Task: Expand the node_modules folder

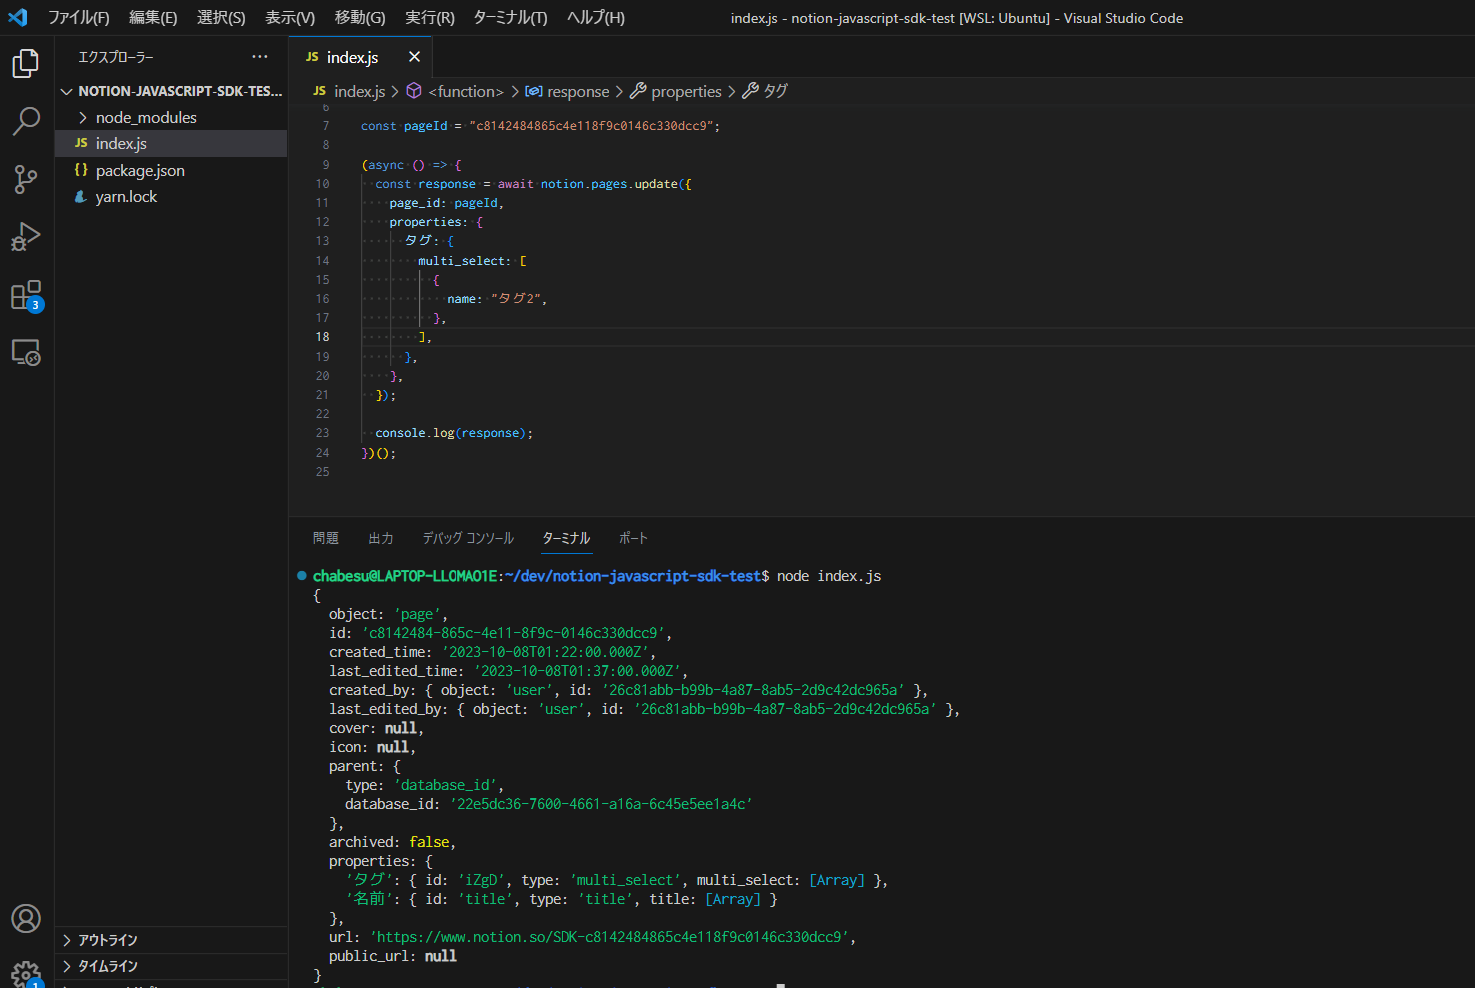Action: (x=171, y=117)
